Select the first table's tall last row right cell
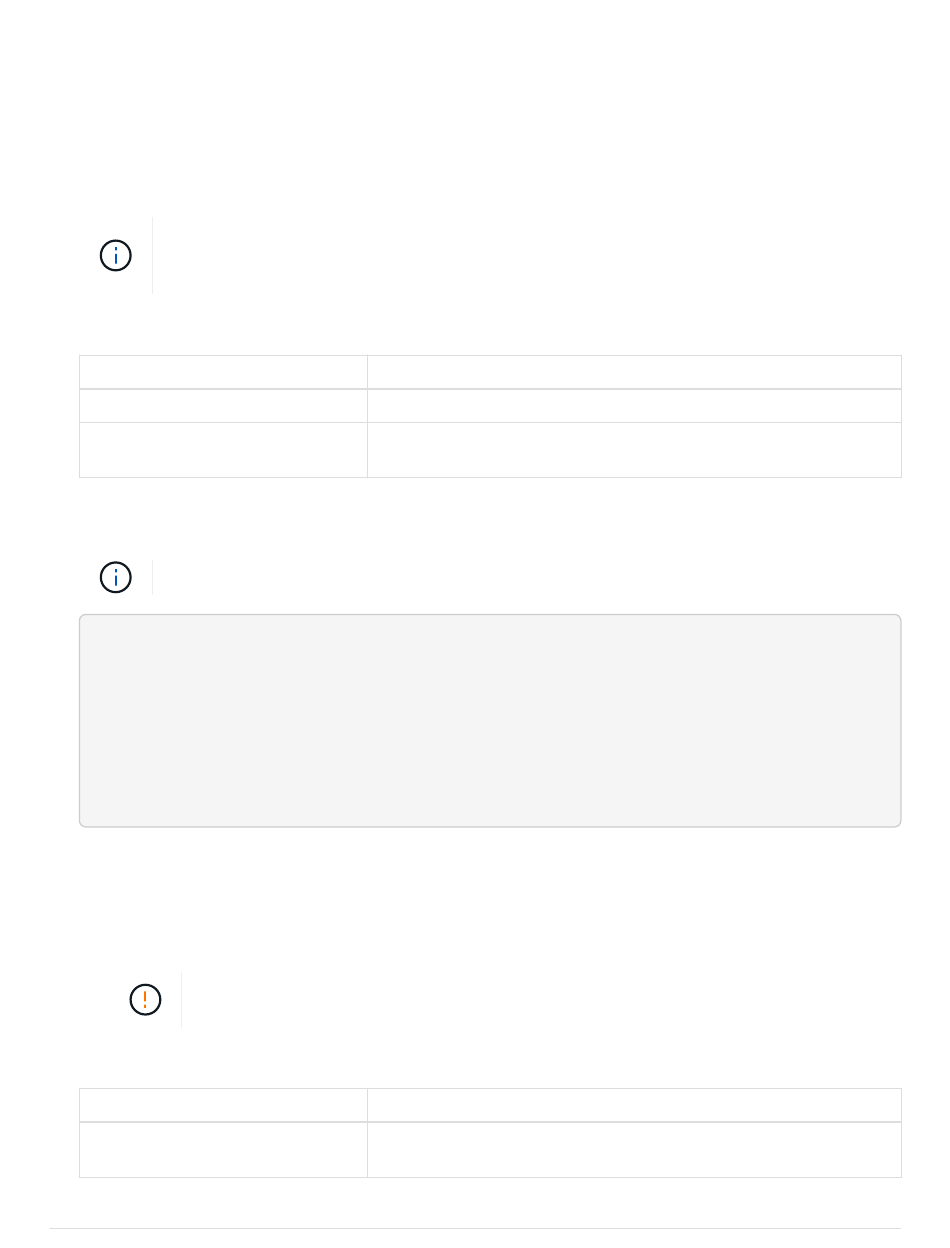This screenshot has width=950, height=1248. (634, 450)
